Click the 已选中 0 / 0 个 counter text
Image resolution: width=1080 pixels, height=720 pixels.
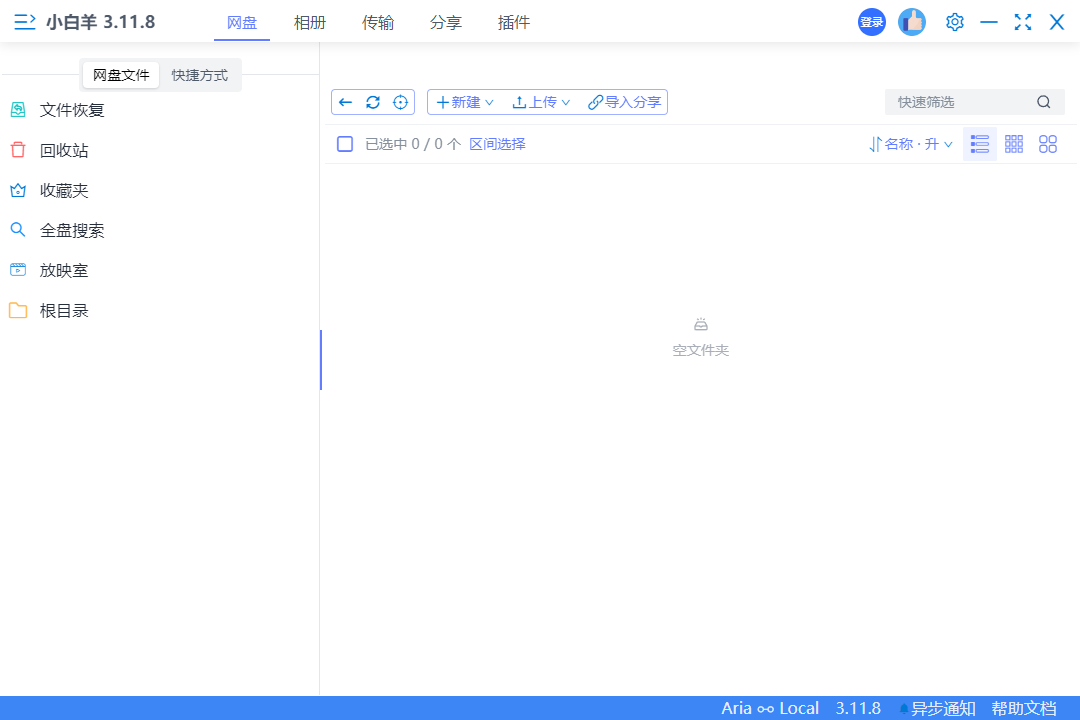click(413, 144)
